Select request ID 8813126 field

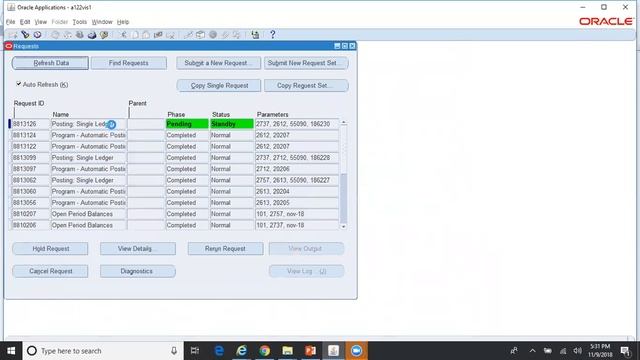point(31,124)
